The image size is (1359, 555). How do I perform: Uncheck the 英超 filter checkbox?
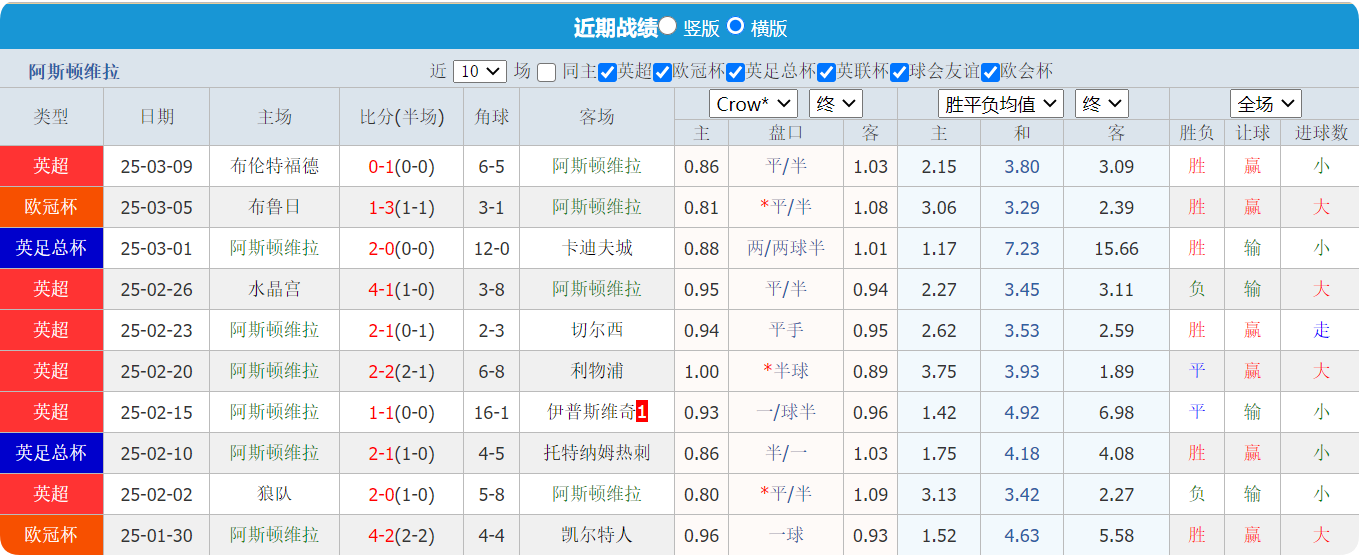tap(607, 72)
